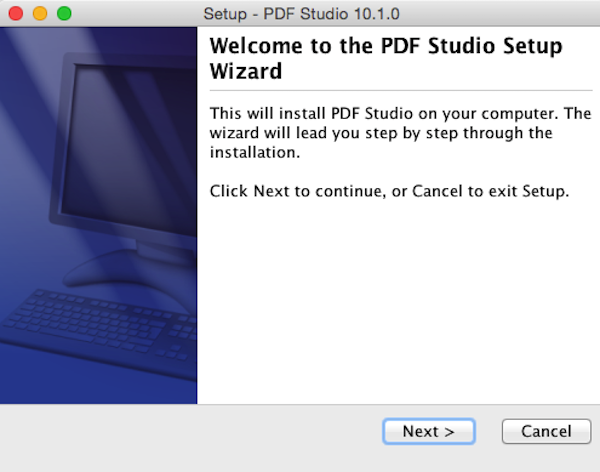Minimize the window using the yellow button
Image resolution: width=600 pixels, height=472 pixels.
coord(40,13)
